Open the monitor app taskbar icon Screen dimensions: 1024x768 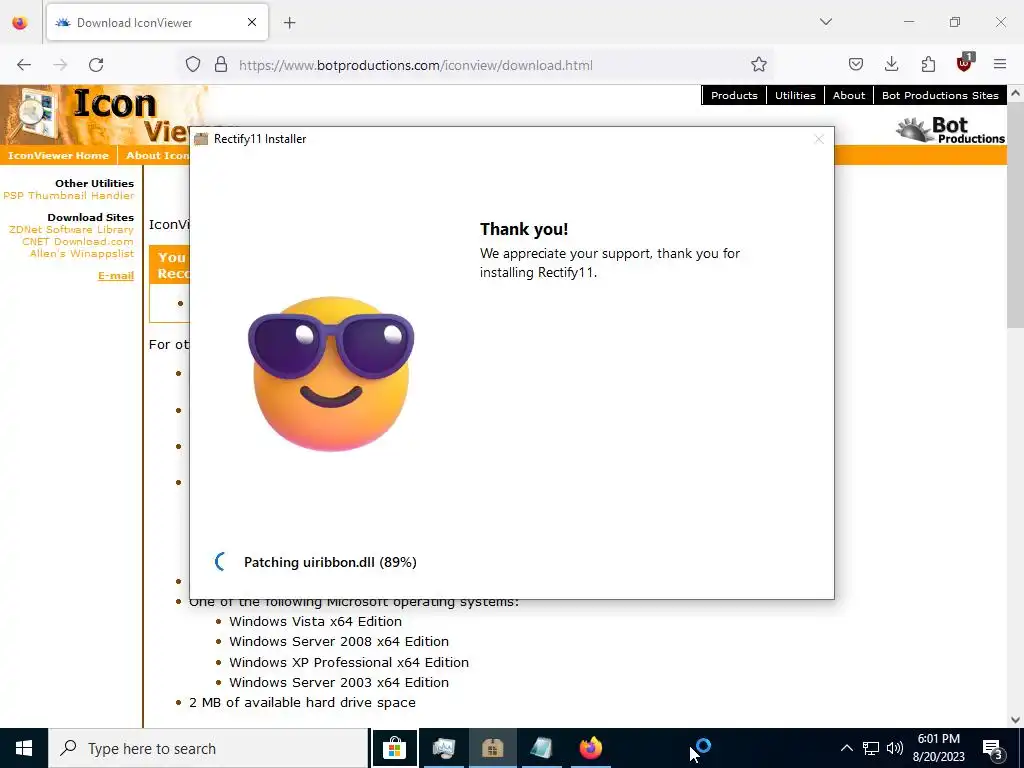point(443,748)
